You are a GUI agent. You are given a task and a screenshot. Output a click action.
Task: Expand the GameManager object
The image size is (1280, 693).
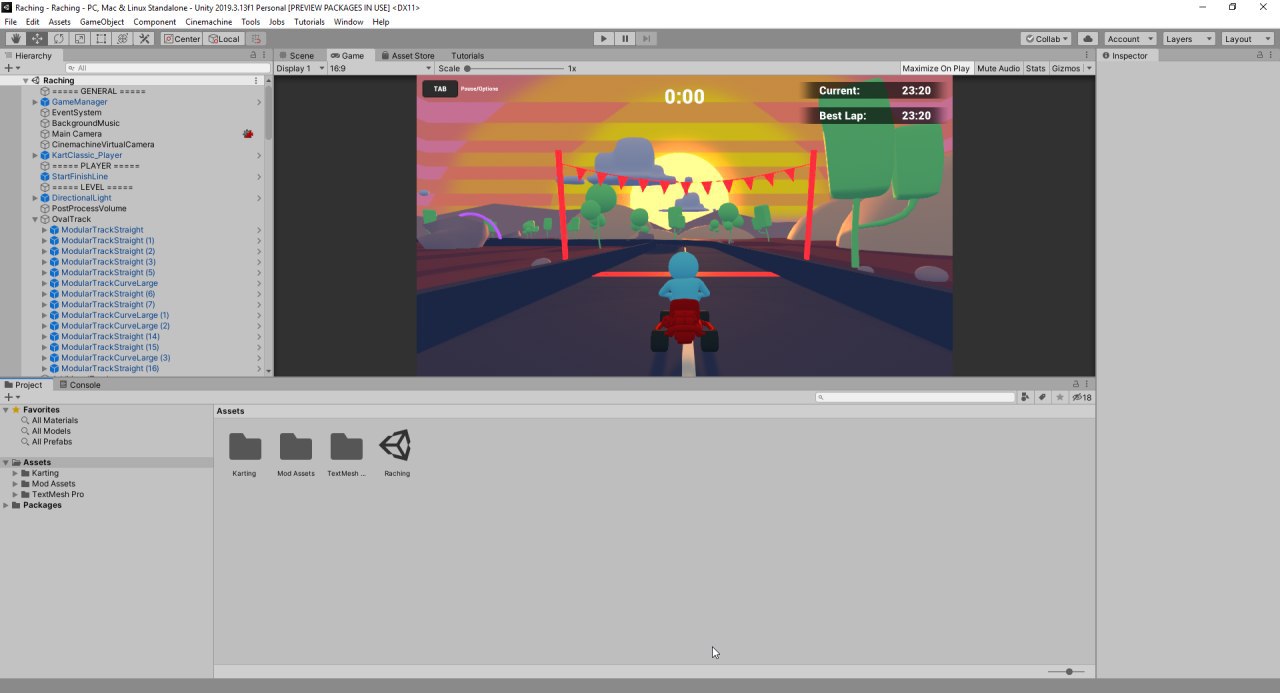[35, 102]
